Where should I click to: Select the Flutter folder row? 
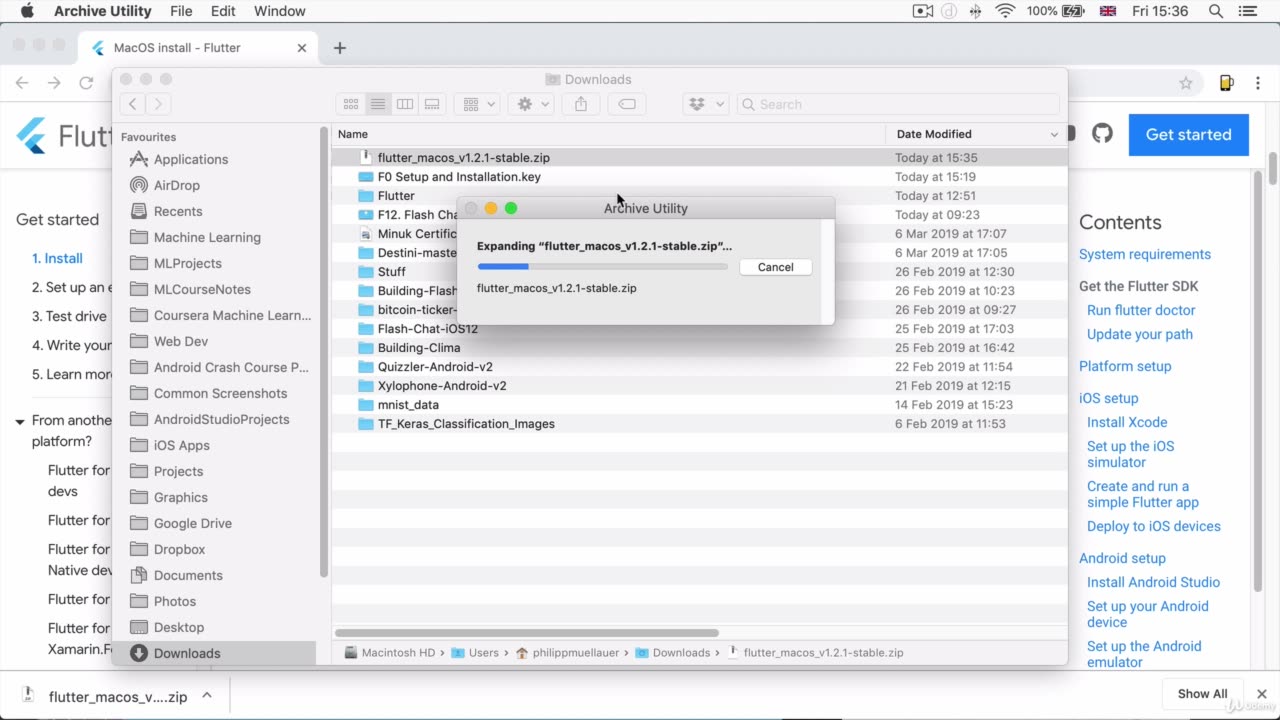point(699,195)
